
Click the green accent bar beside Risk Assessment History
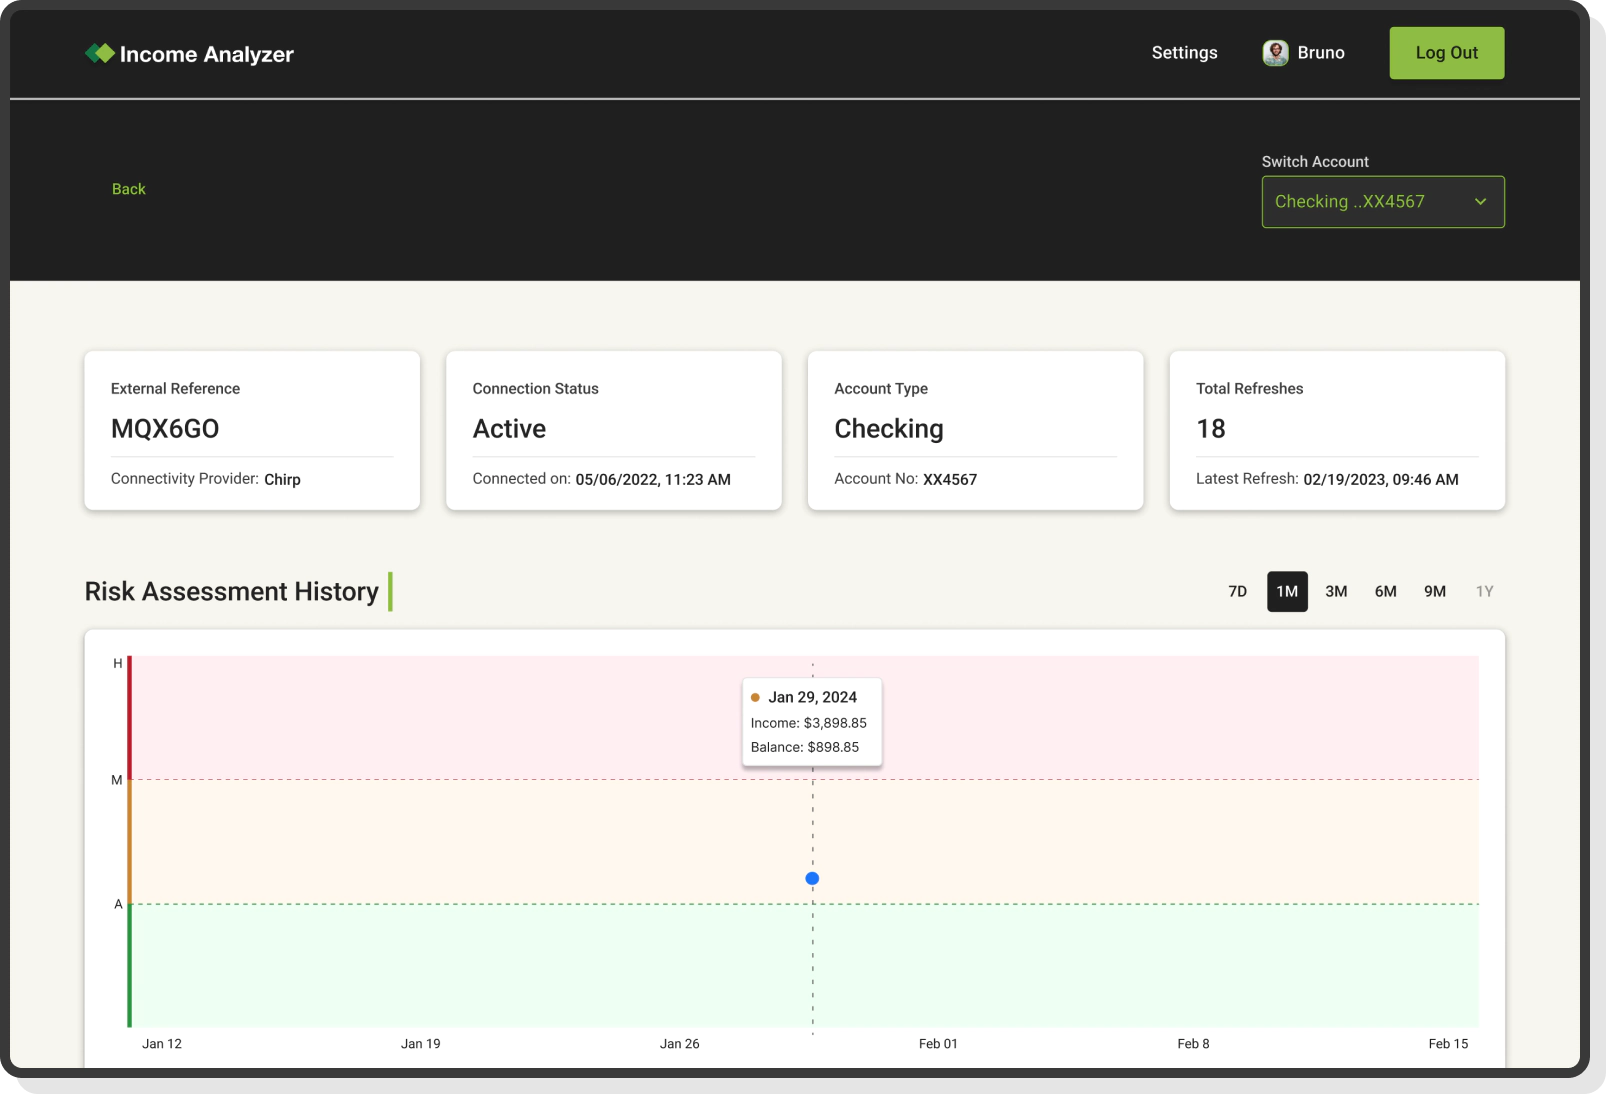point(390,591)
